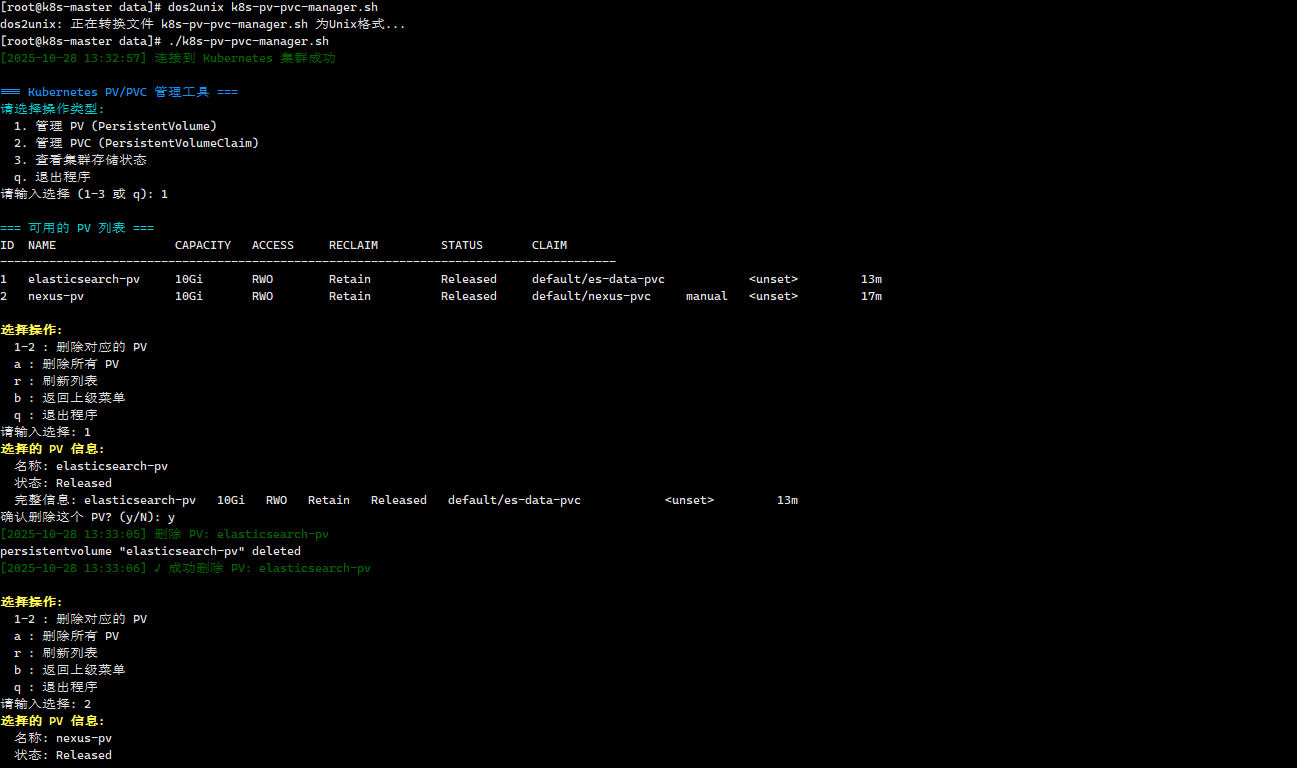Screen dimensions: 1297x768
Task: Click menu option '2. 管理 PVC (PersistentVolumeClaim)'
Action: 136,143
